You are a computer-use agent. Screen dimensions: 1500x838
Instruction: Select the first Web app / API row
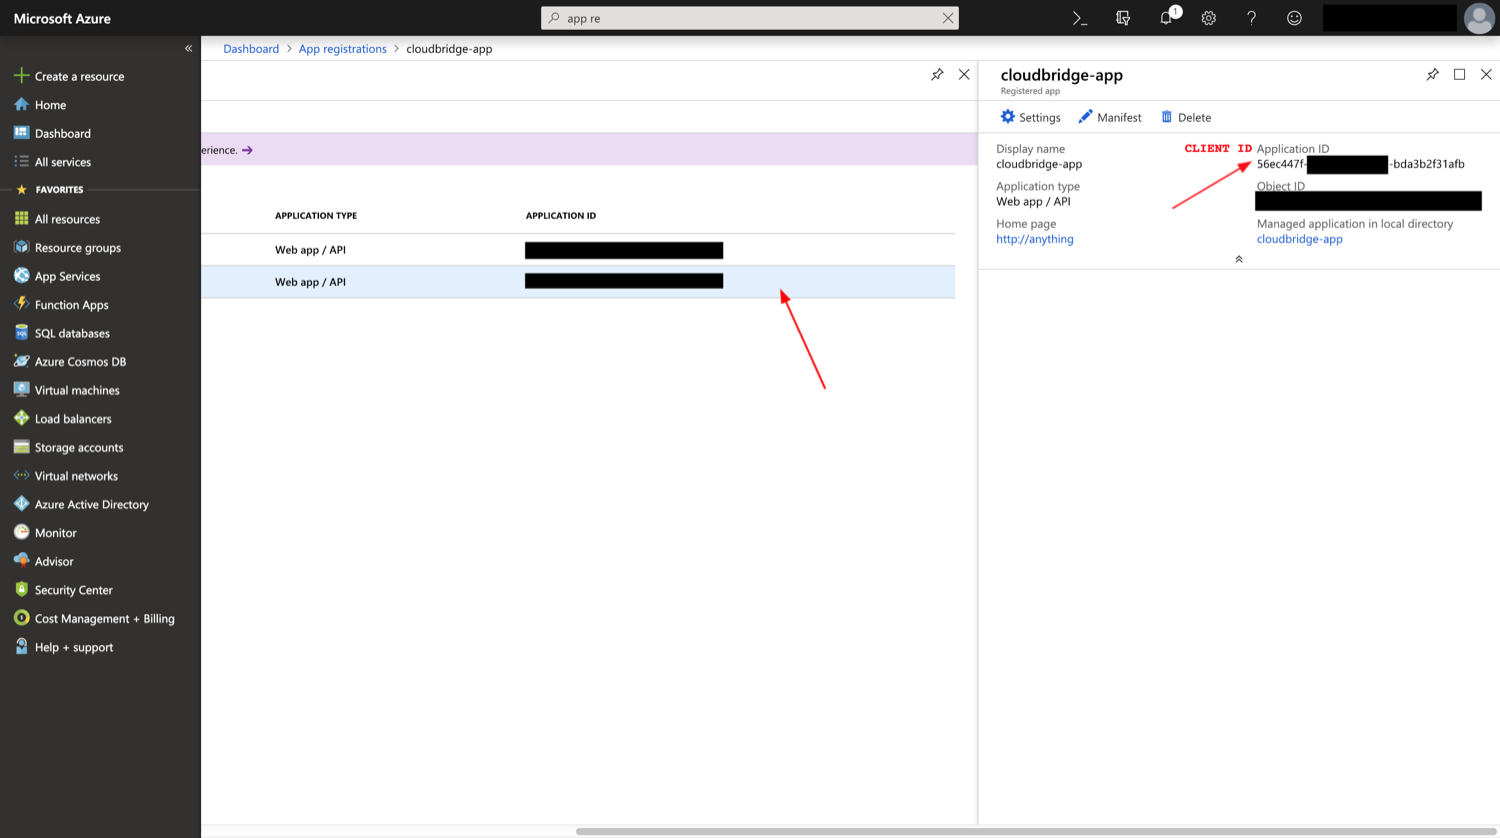(578, 250)
